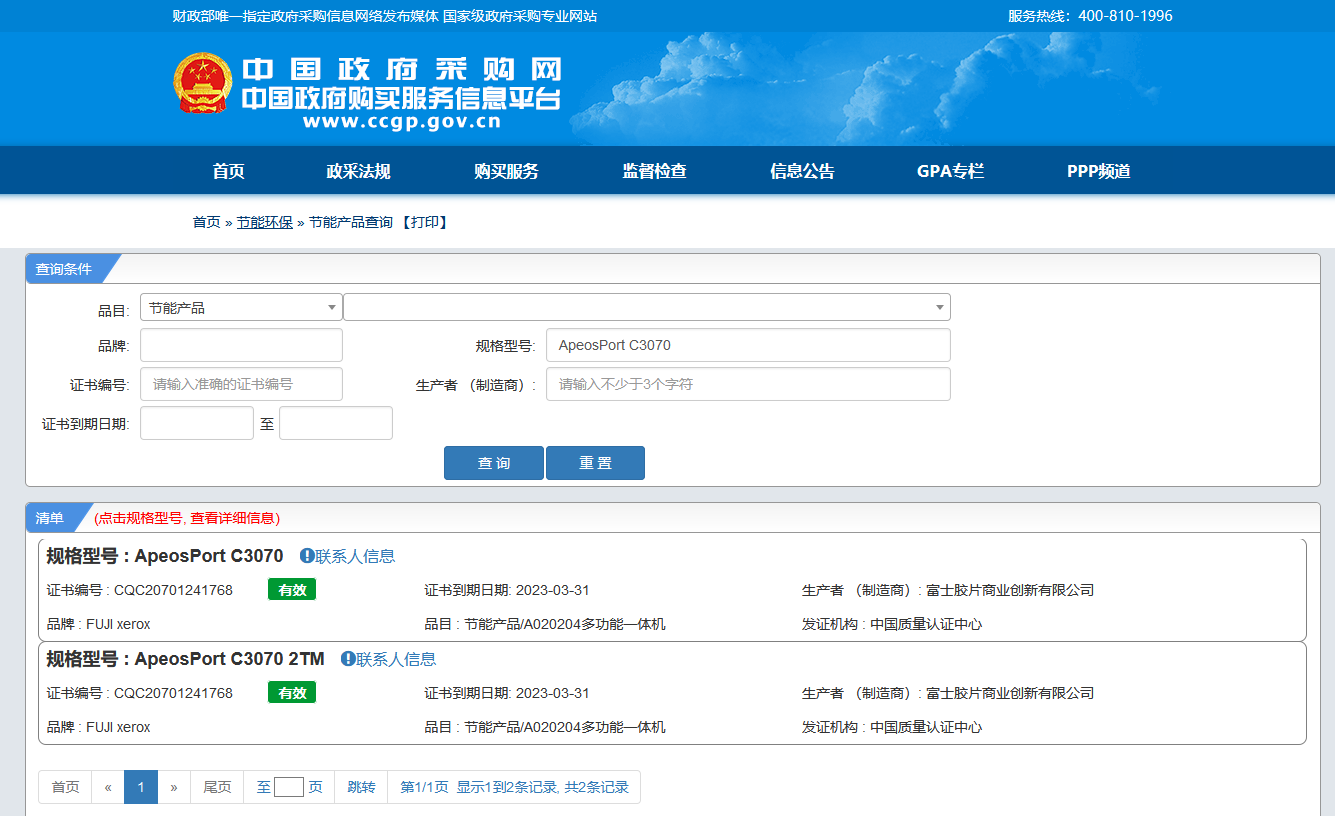
Task: Open the 首页 navigation menu item
Action: (x=228, y=171)
